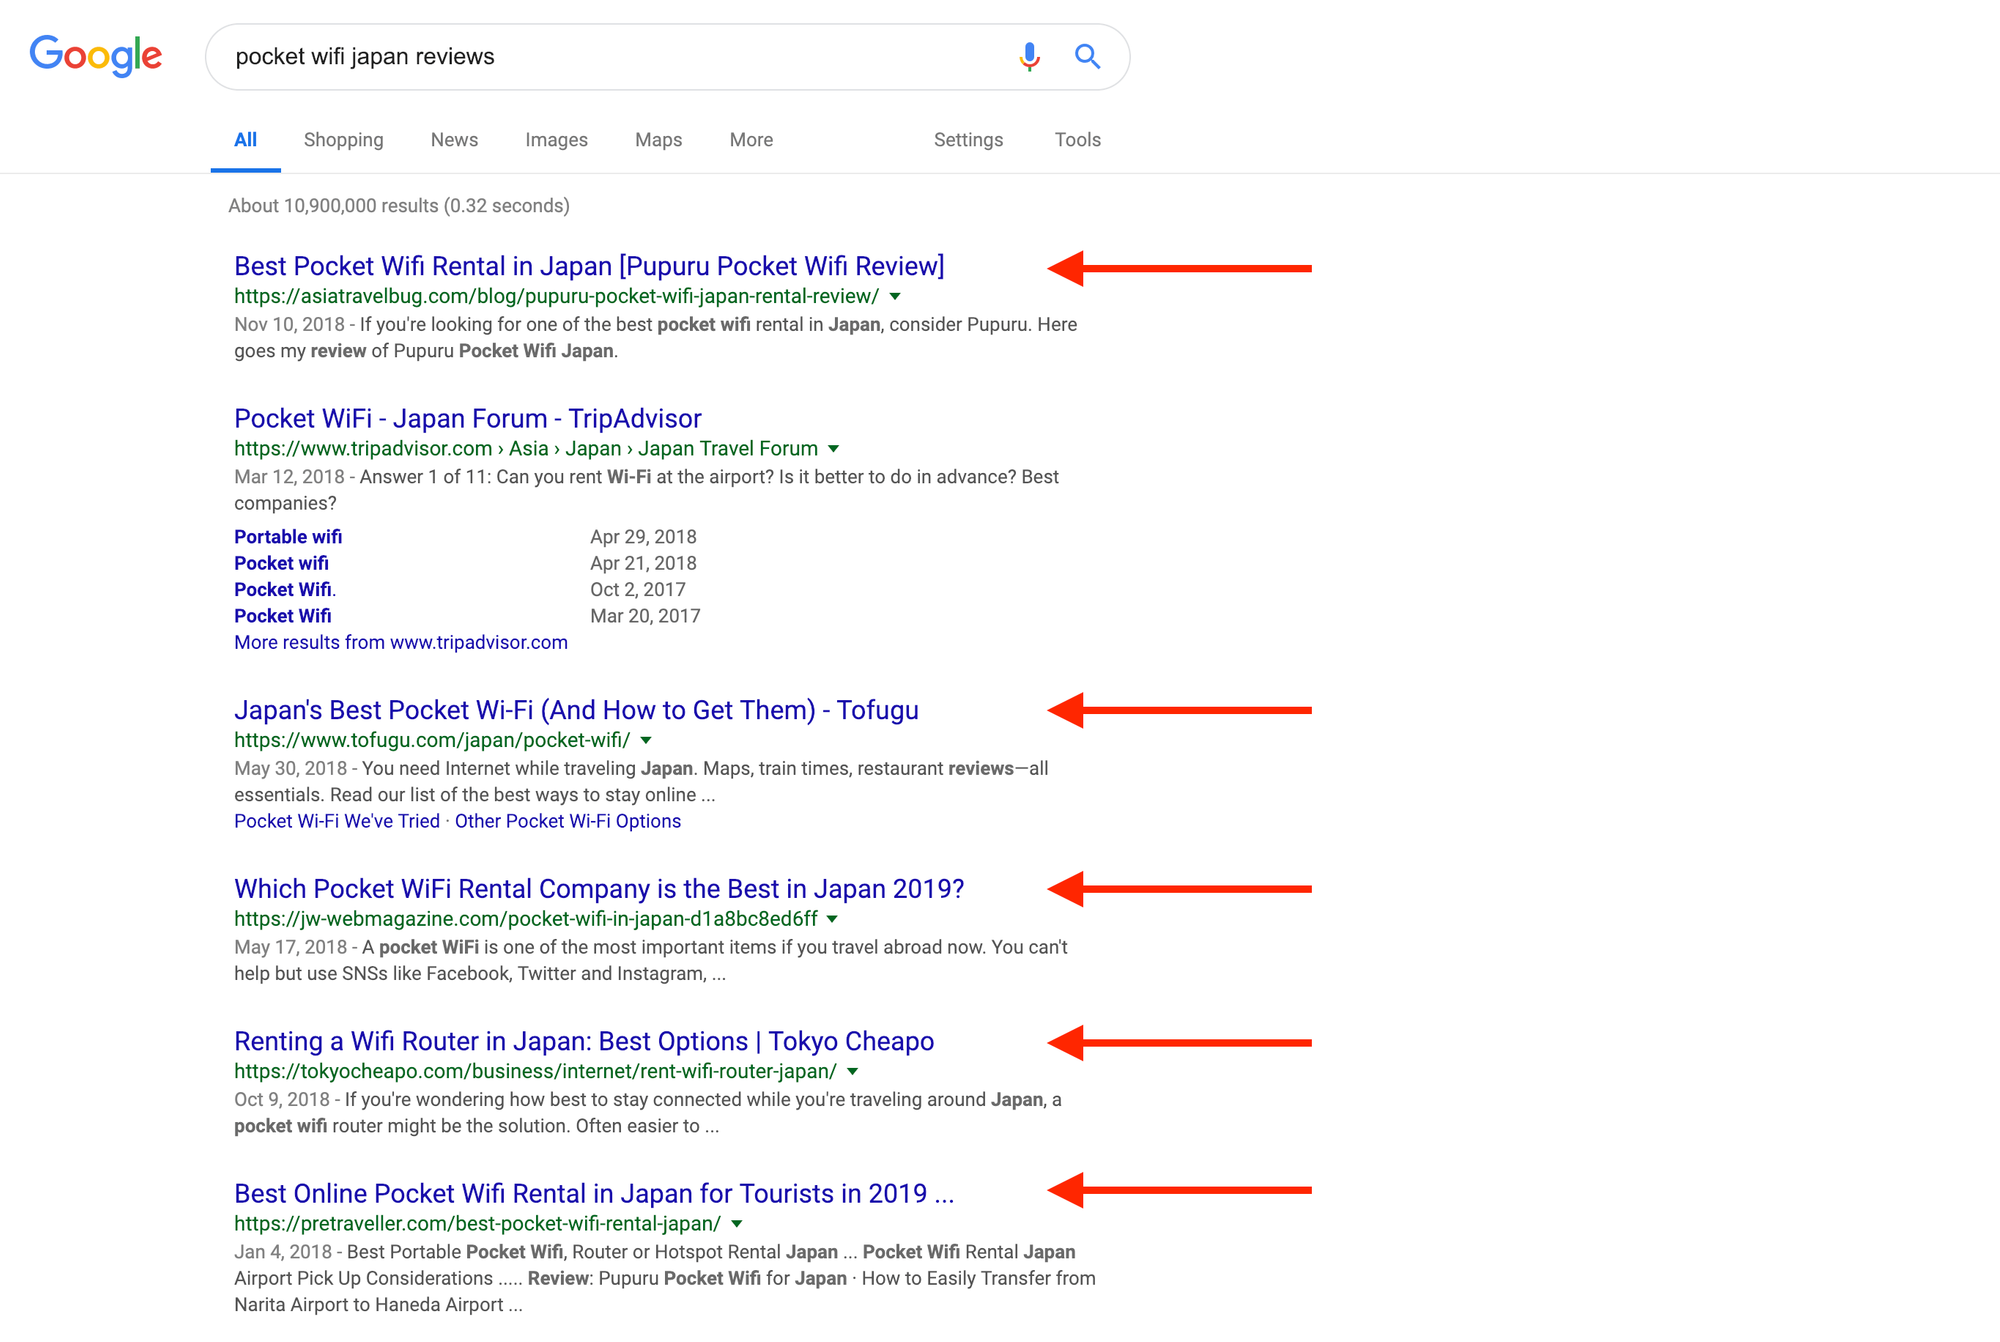Open the Portable wifi sitelink

coord(288,537)
